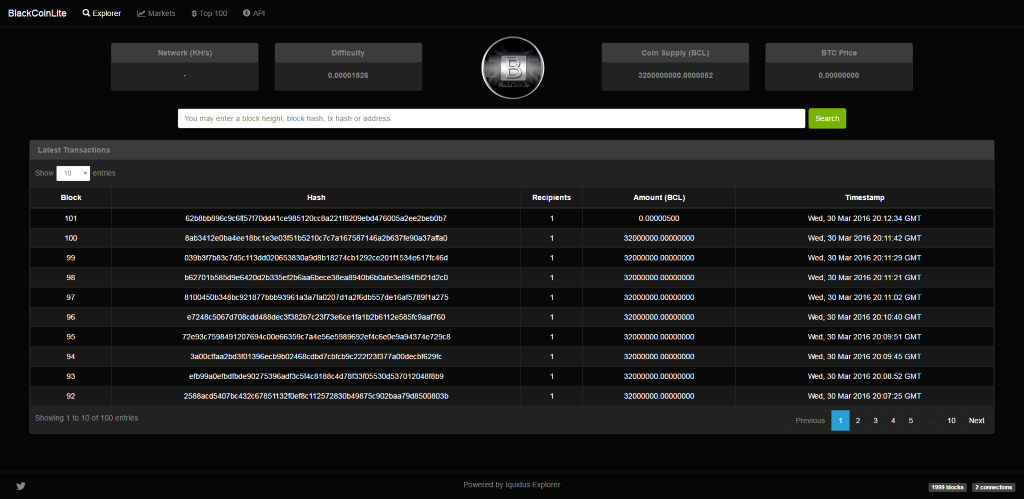Click block number 101 cell
1024x499 pixels.
click(71, 218)
